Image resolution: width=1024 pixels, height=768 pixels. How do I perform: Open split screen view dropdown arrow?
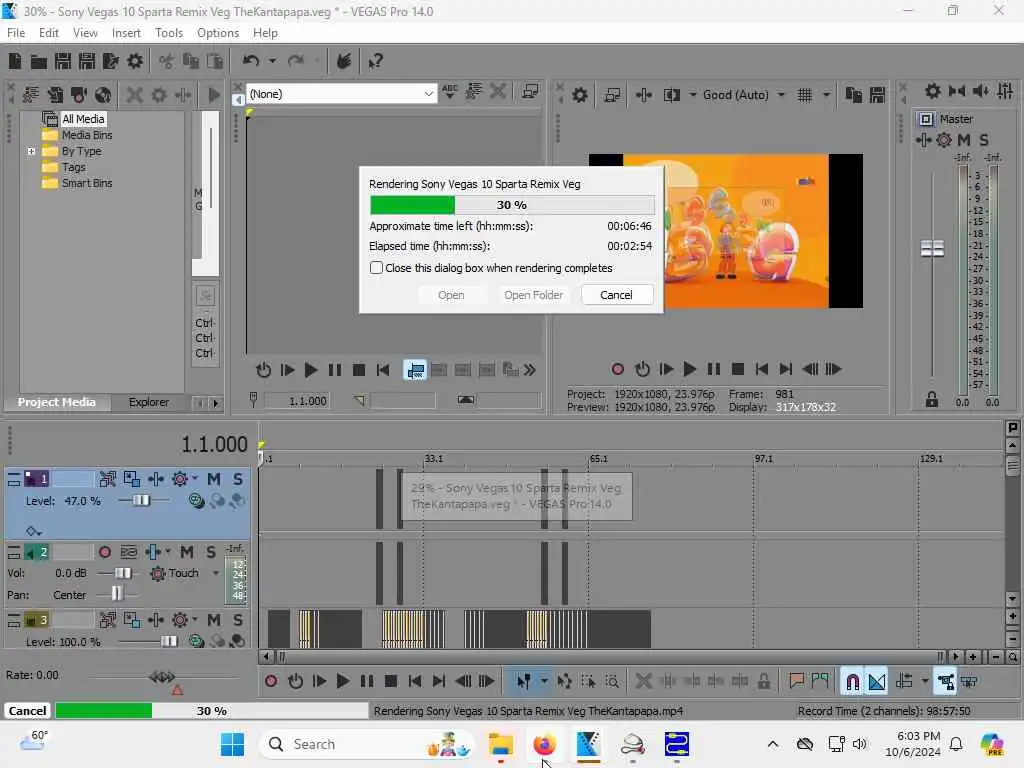[x=692, y=95]
